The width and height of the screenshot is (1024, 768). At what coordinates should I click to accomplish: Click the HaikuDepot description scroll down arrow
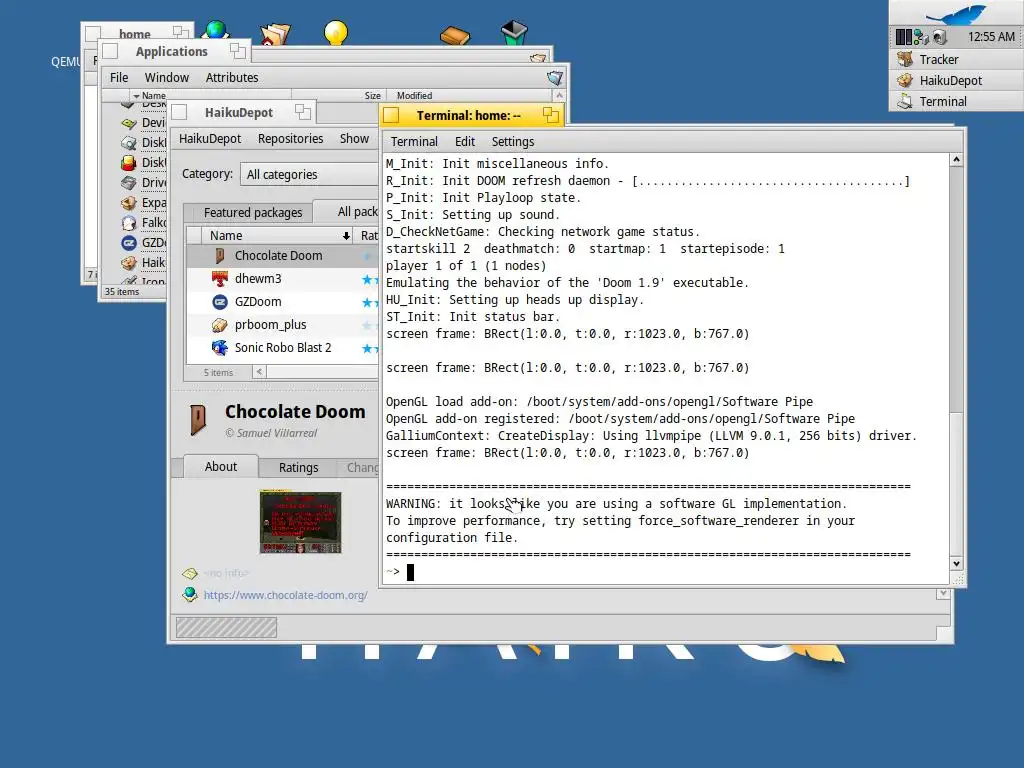[942, 594]
